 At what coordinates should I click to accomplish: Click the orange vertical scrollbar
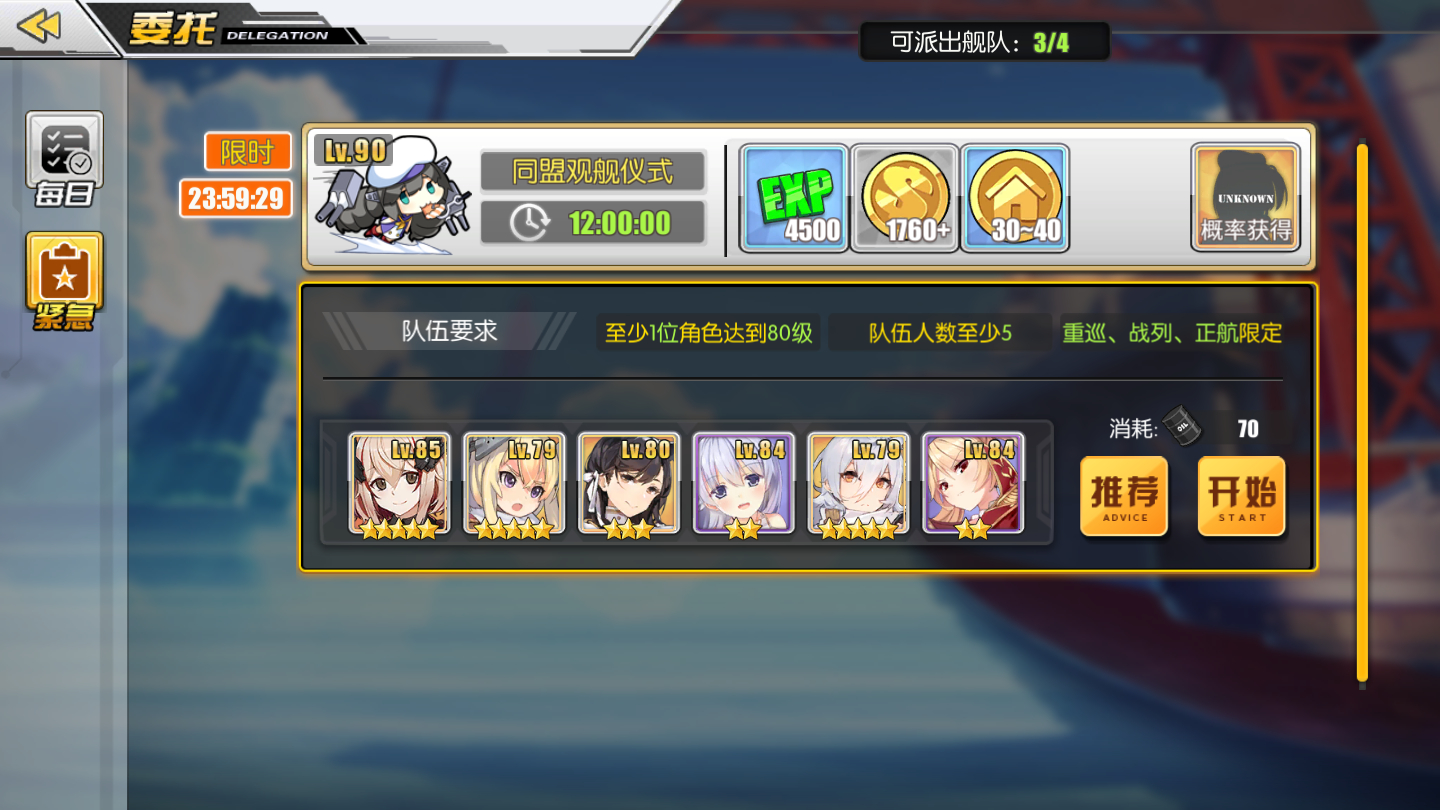click(1362, 412)
